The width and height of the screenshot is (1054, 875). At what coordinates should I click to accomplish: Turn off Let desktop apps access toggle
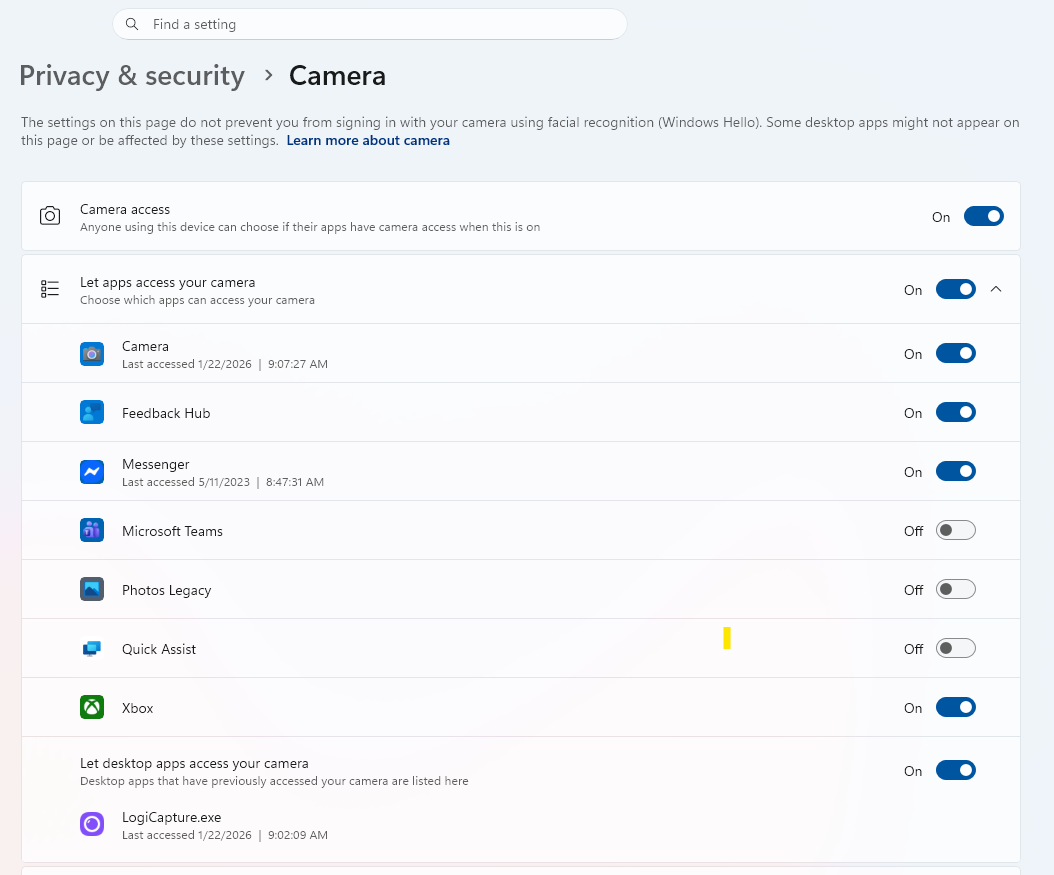tap(955, 770)
